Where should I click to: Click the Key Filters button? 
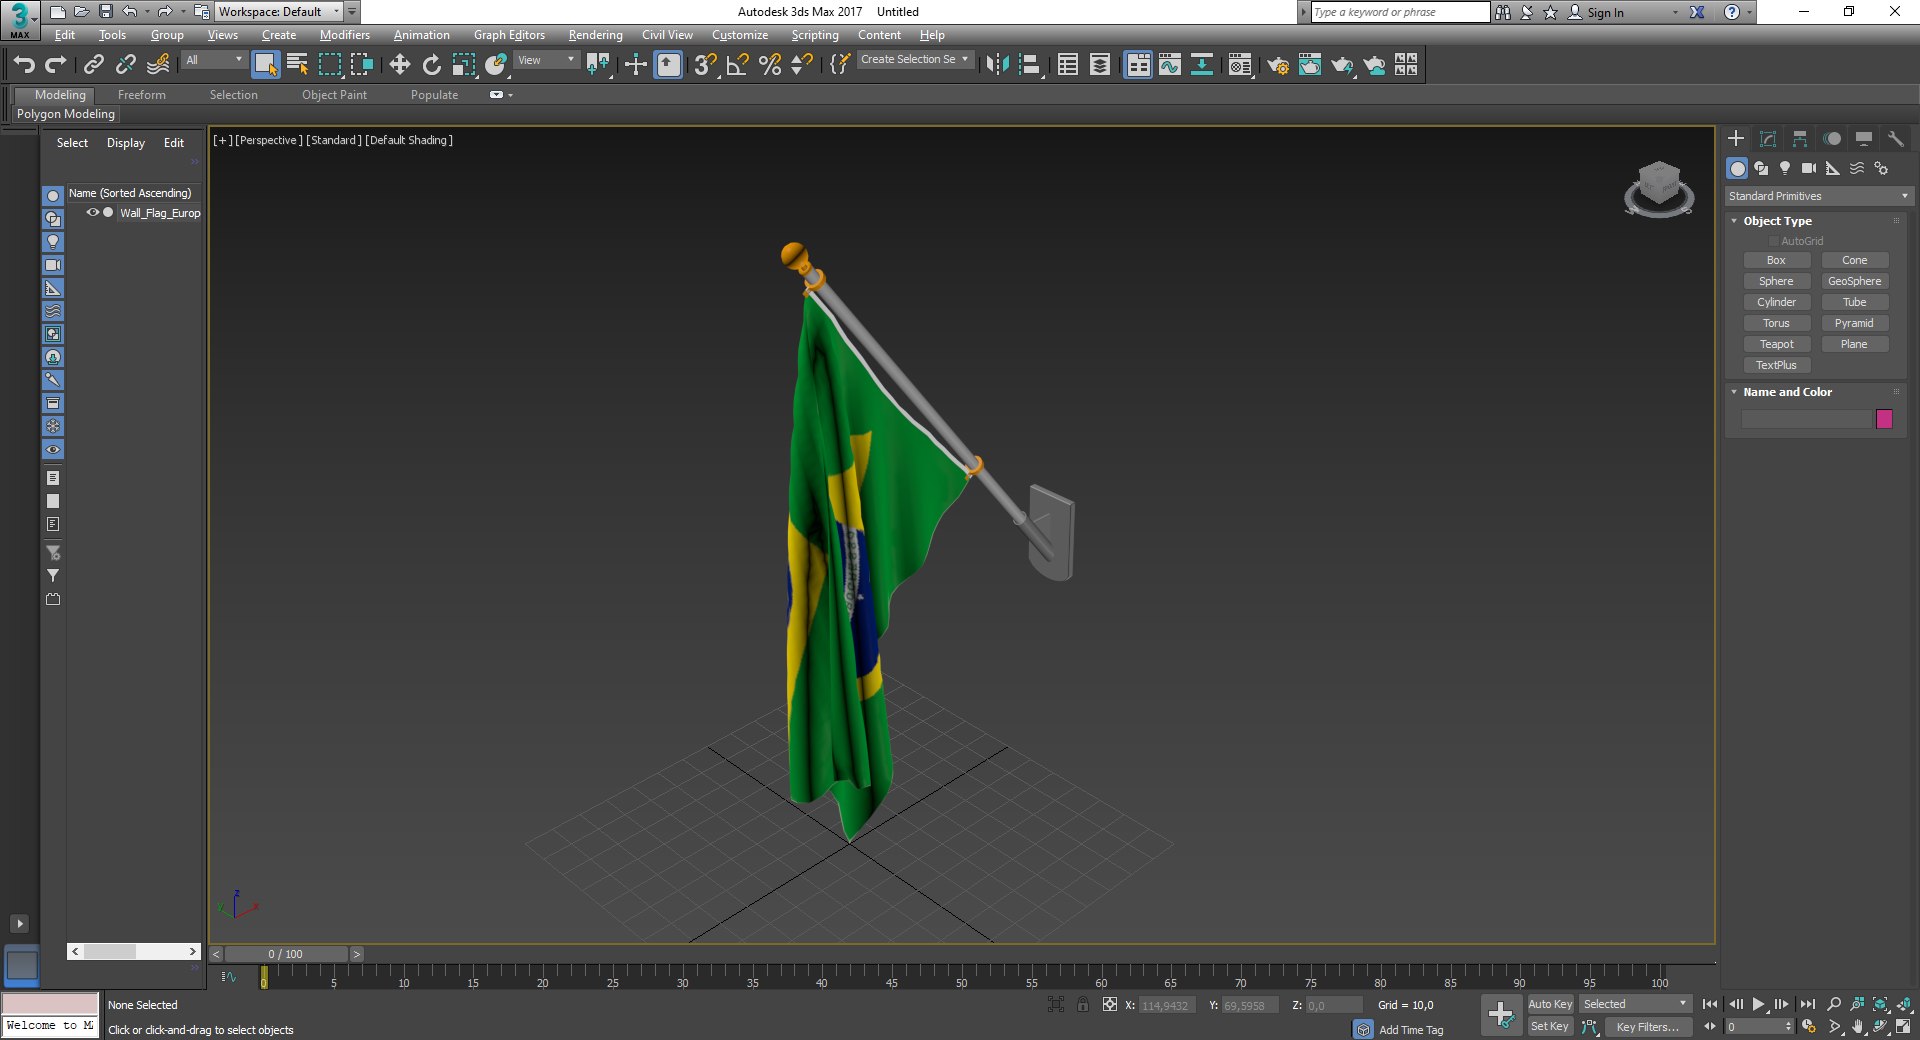click(x=1648, y=1027)
